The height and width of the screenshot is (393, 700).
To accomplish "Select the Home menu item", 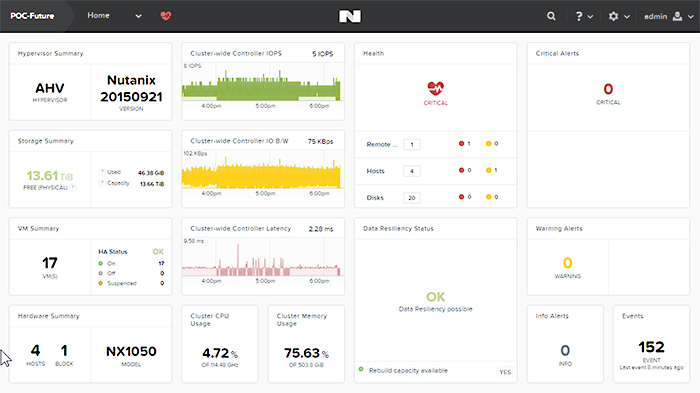I will pyautogui.click(x=98, y=16).
